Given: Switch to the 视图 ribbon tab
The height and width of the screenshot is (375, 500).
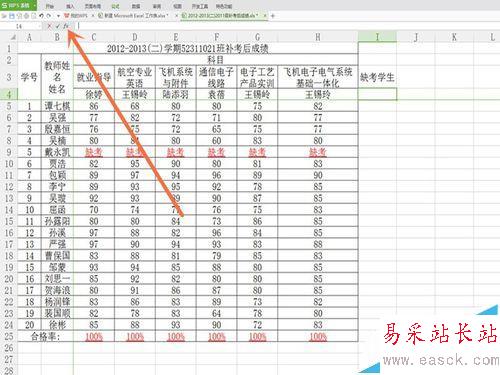Looking at the screenshot, I should pyautogui.click(x=177, y=6).
